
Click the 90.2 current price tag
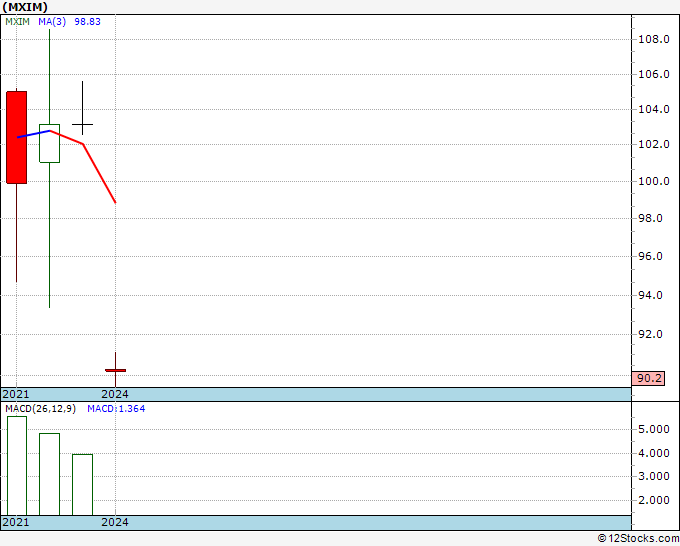click(x=648, y=378)
